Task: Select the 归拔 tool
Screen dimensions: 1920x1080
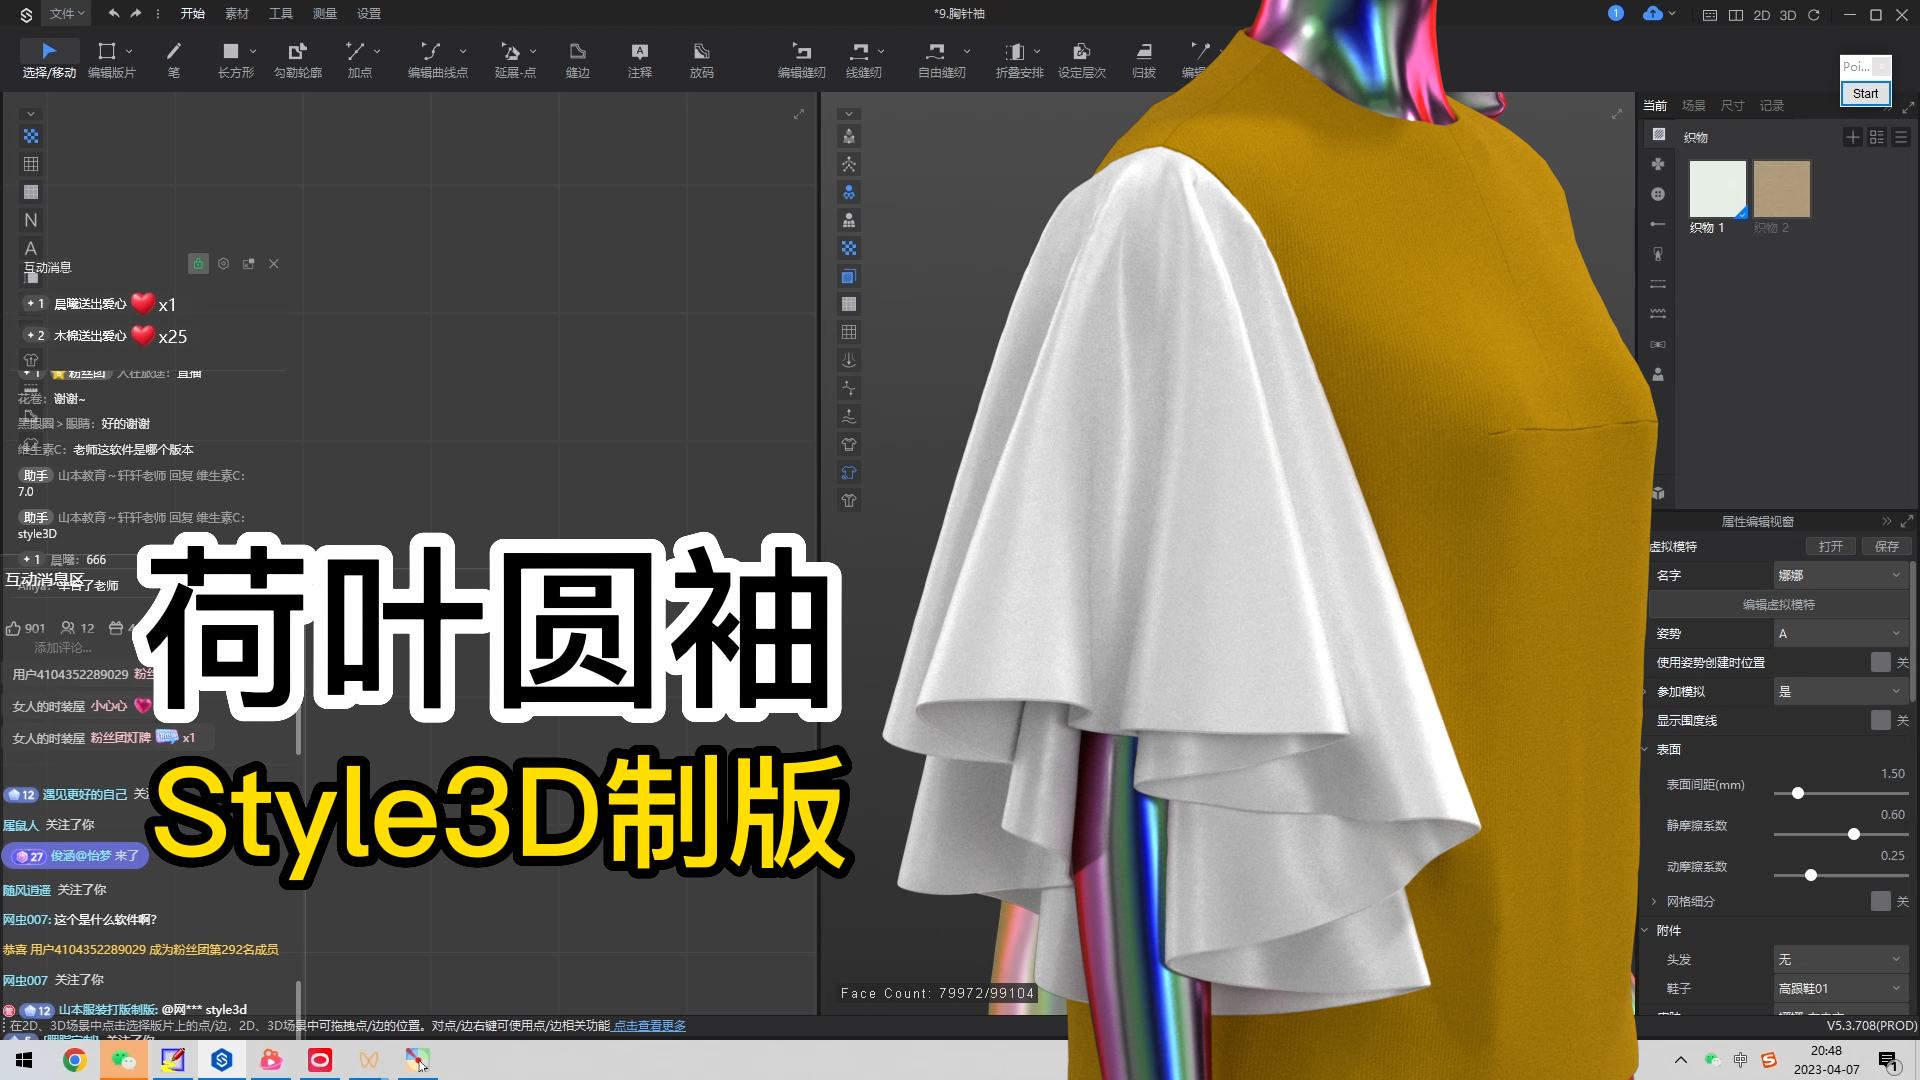Action: [x=1144, y=60]
